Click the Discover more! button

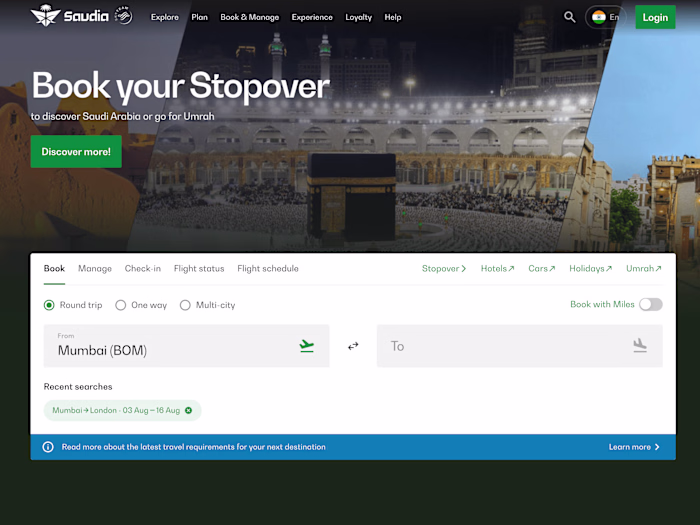click(76, 152)
